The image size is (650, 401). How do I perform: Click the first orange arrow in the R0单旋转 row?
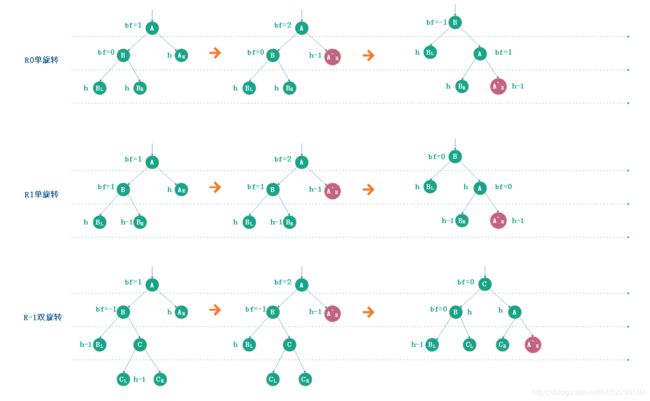[x=215, y=53]
